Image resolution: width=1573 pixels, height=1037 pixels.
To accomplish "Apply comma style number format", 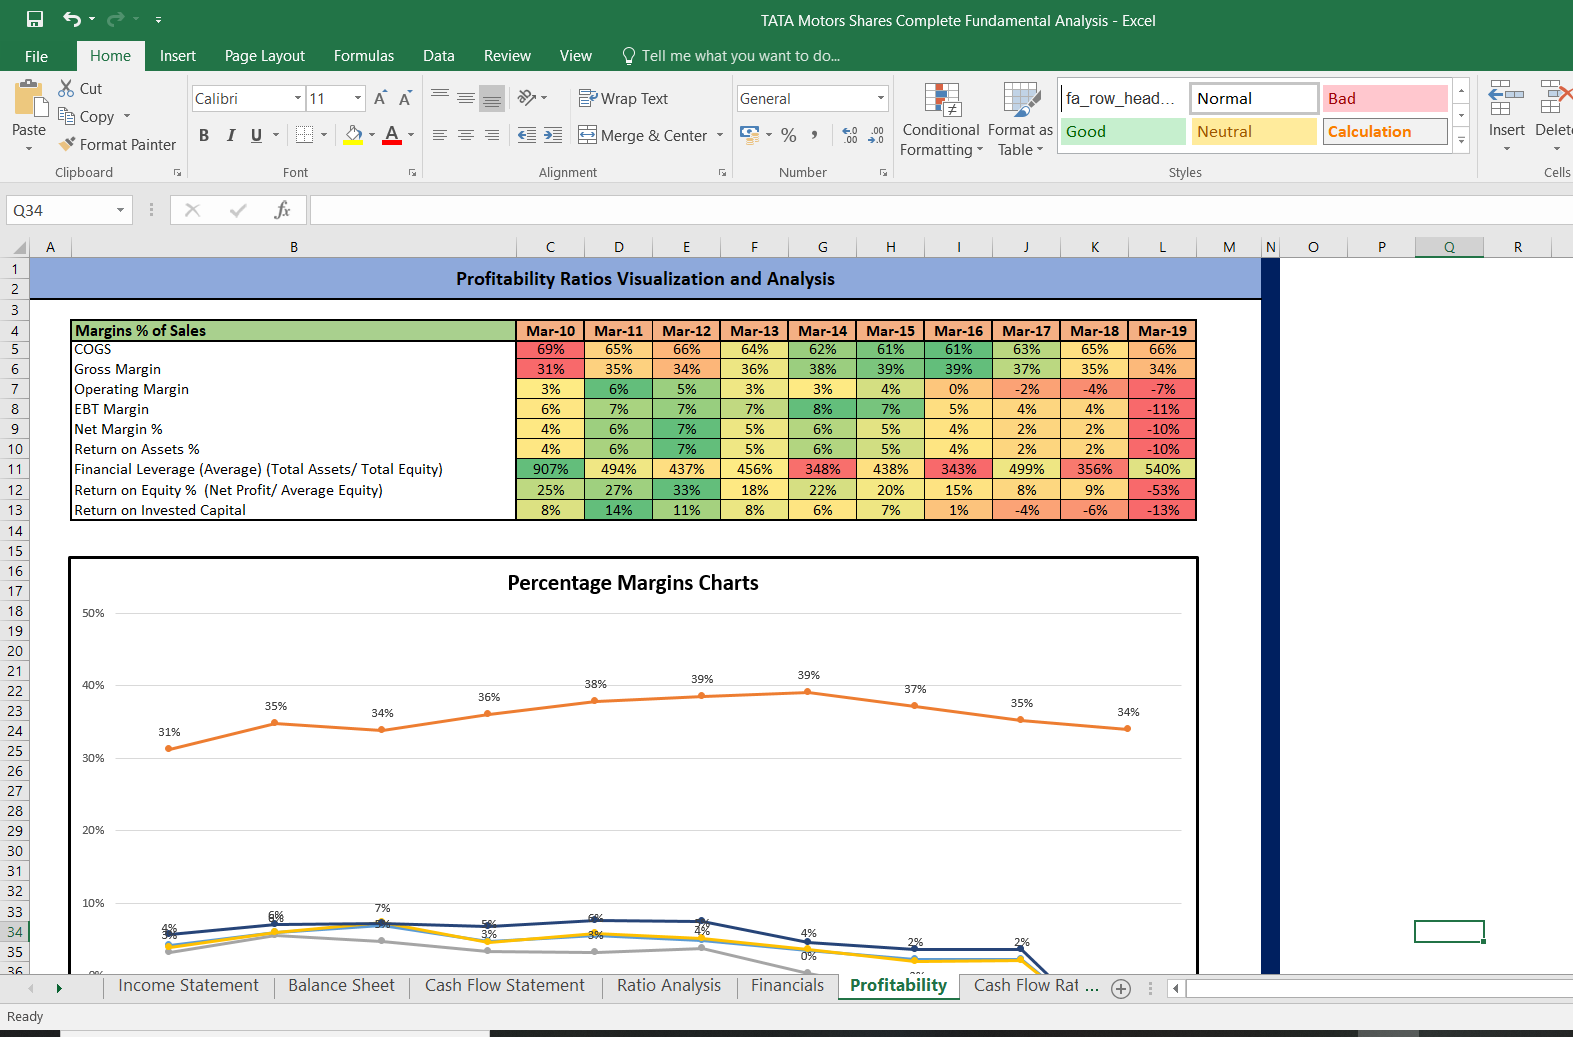I will (x=815, y=135).
